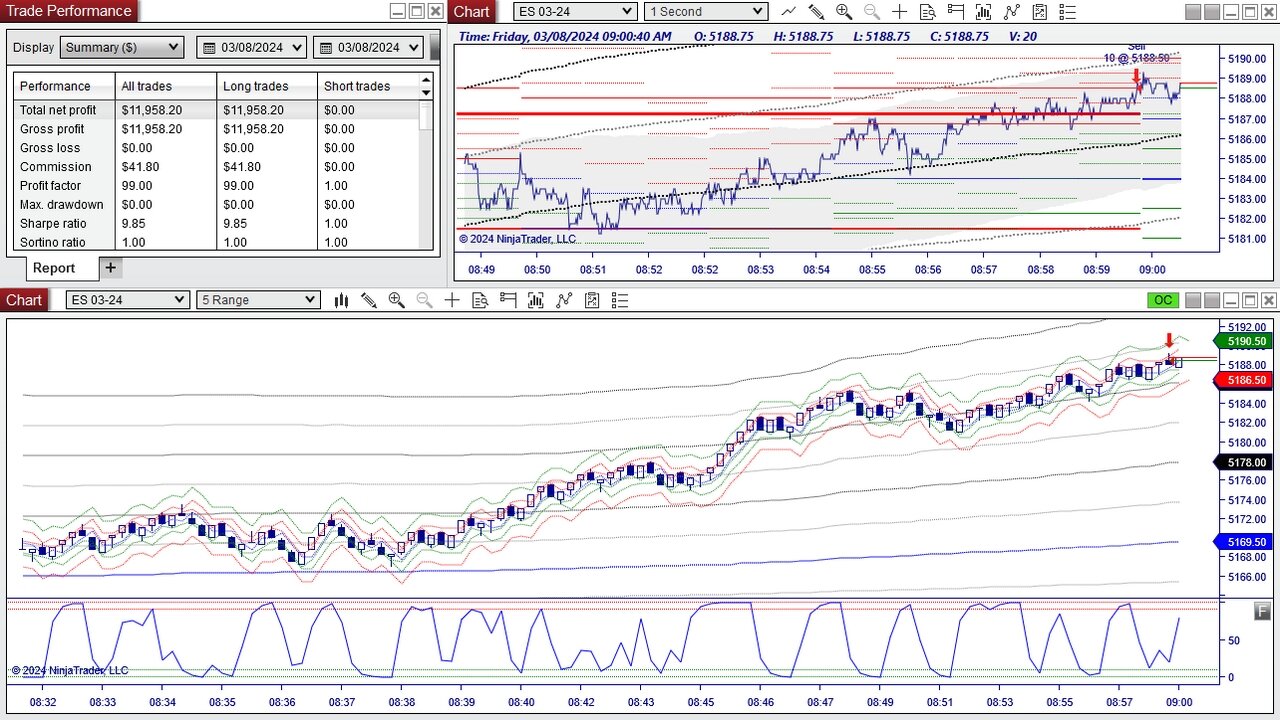Screen dimensions: 1280x720
Task: Click the table header scroll down arrow
Action: click(x=426, y=93)
